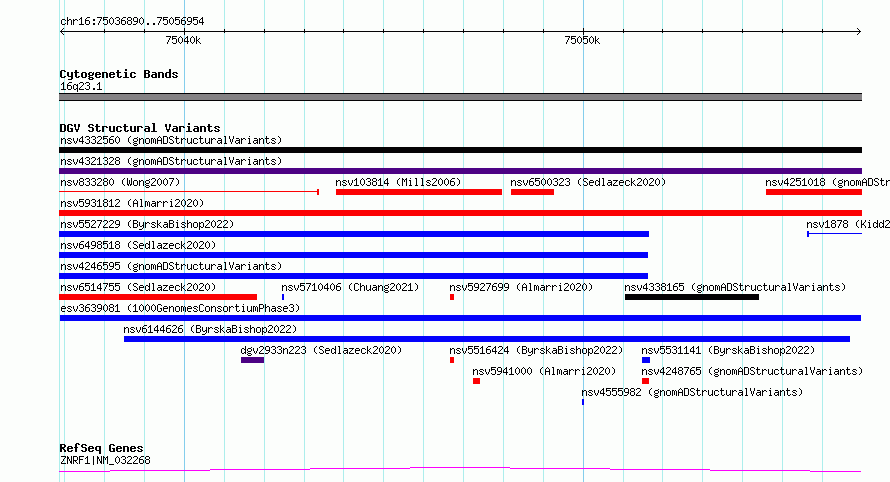Viewport: 890px width, 482px height.
Task: Open the RefSeq Genes track title
Action: [101, 448]
